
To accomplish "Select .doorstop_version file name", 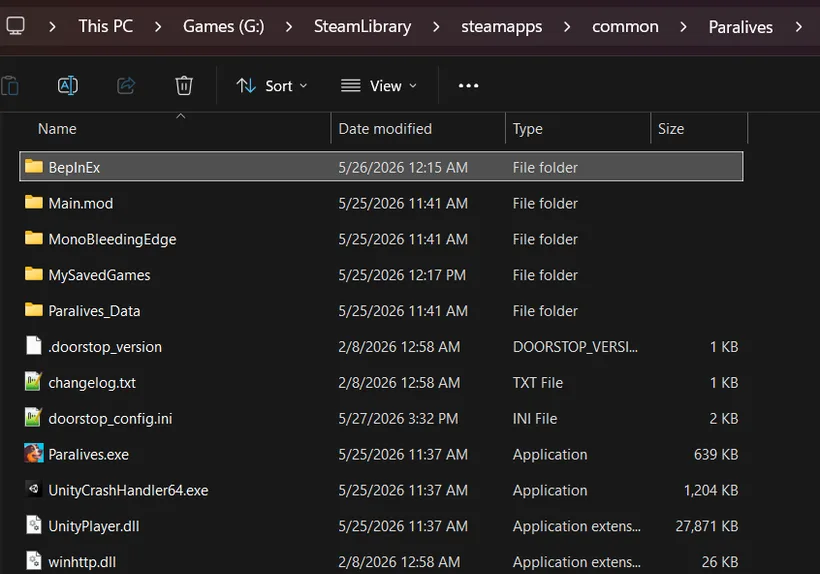I will click(x=105, y=347).
